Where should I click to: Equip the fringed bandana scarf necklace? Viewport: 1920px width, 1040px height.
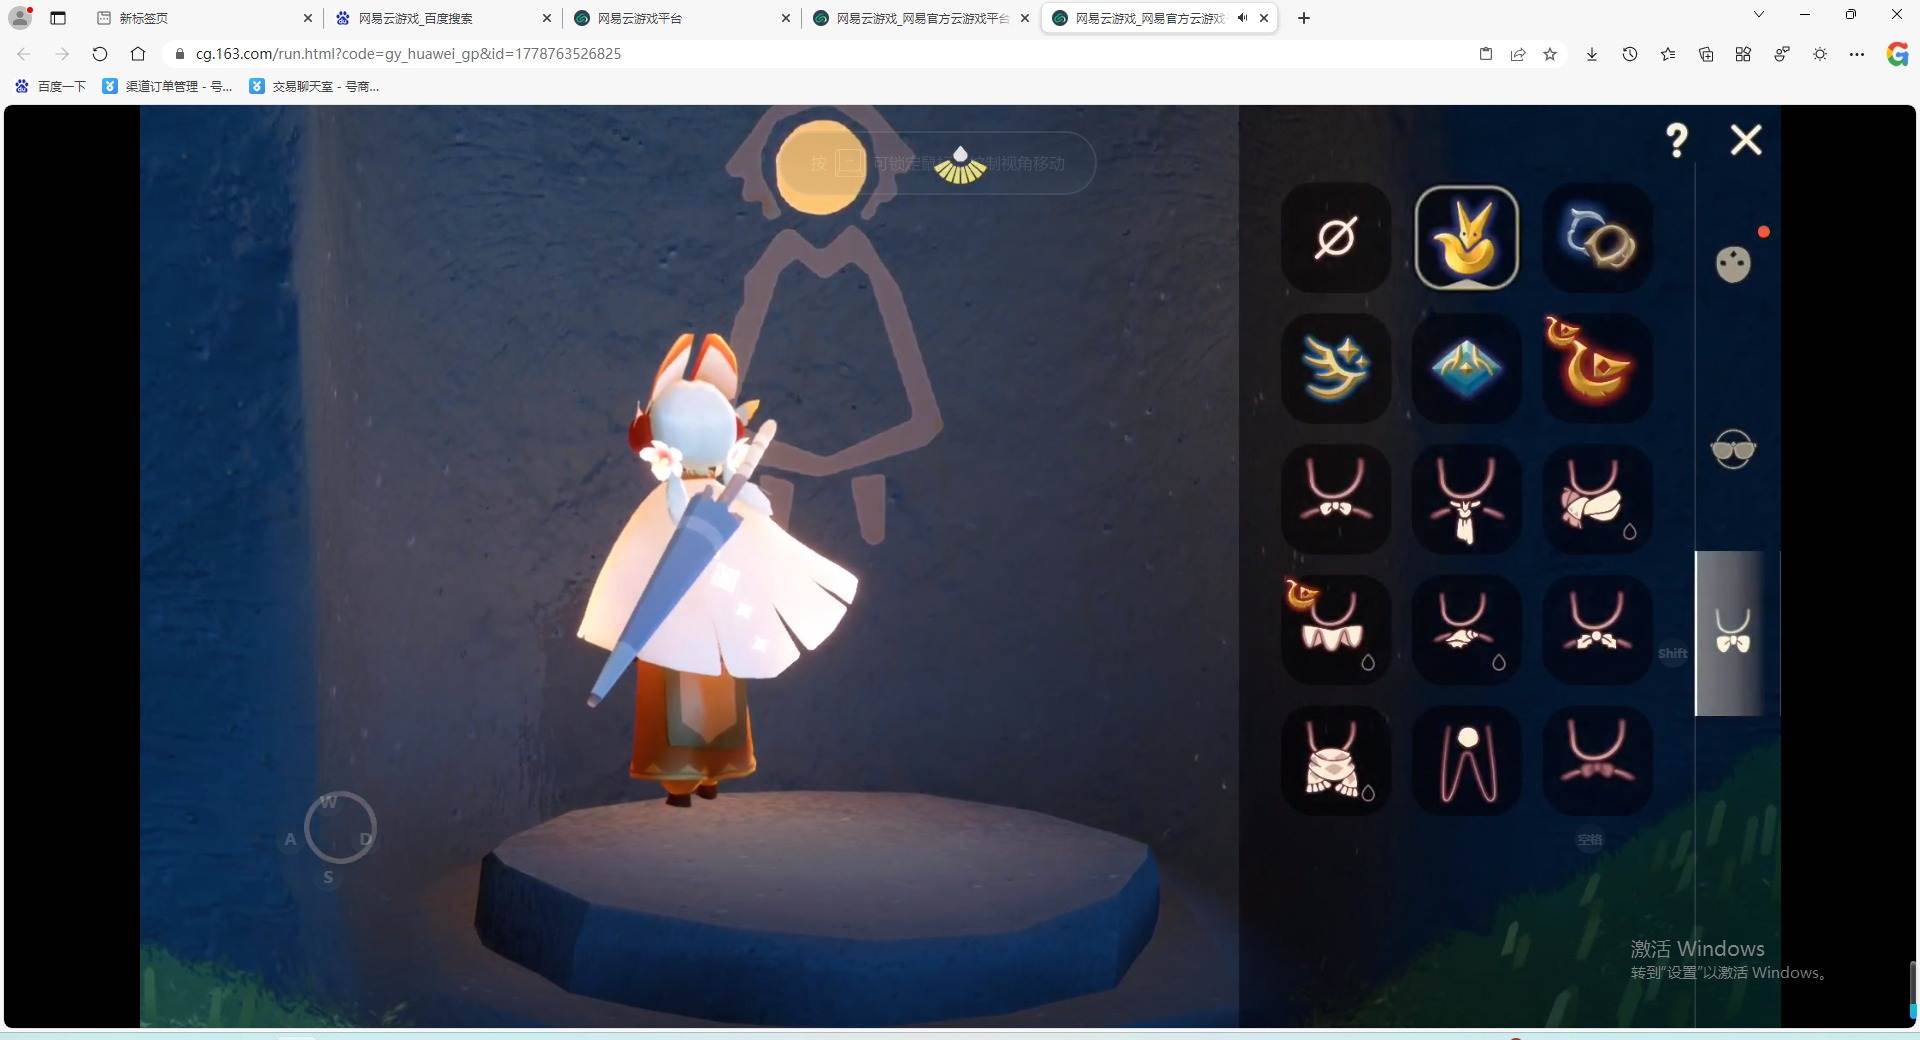tap(1336, 761)
